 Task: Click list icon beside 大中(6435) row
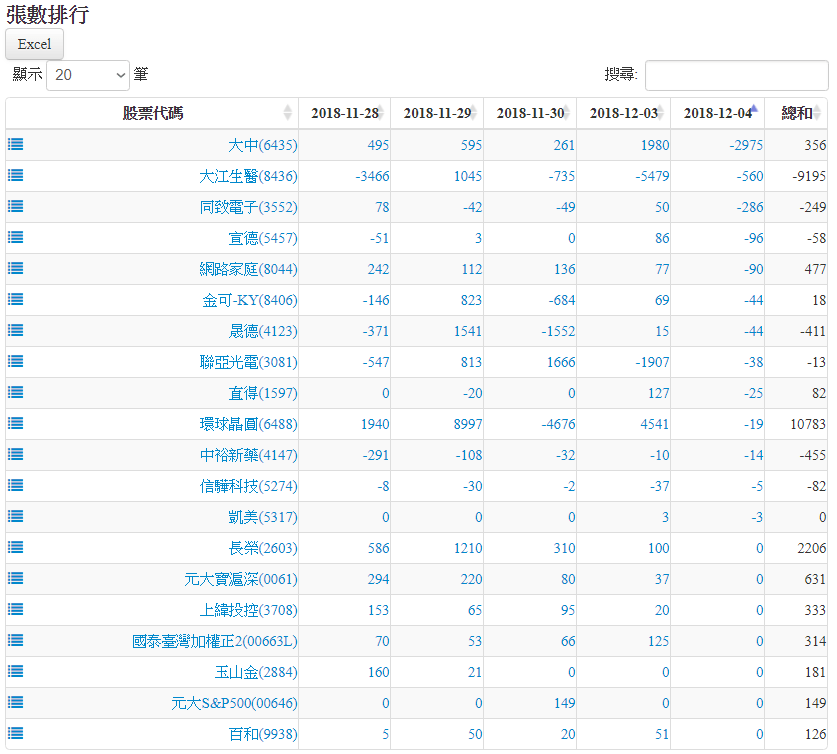pyautogui.click(x=16, y=144)
